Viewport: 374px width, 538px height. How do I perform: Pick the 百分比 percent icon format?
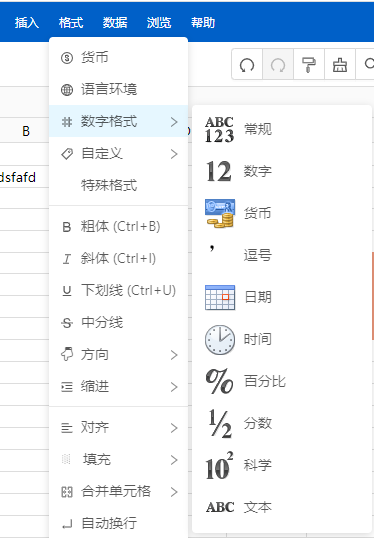[220, 381]
